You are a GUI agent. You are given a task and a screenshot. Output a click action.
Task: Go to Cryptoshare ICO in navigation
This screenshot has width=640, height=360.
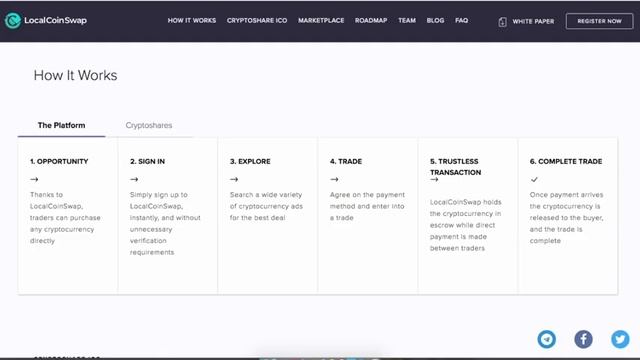(257, 20)
